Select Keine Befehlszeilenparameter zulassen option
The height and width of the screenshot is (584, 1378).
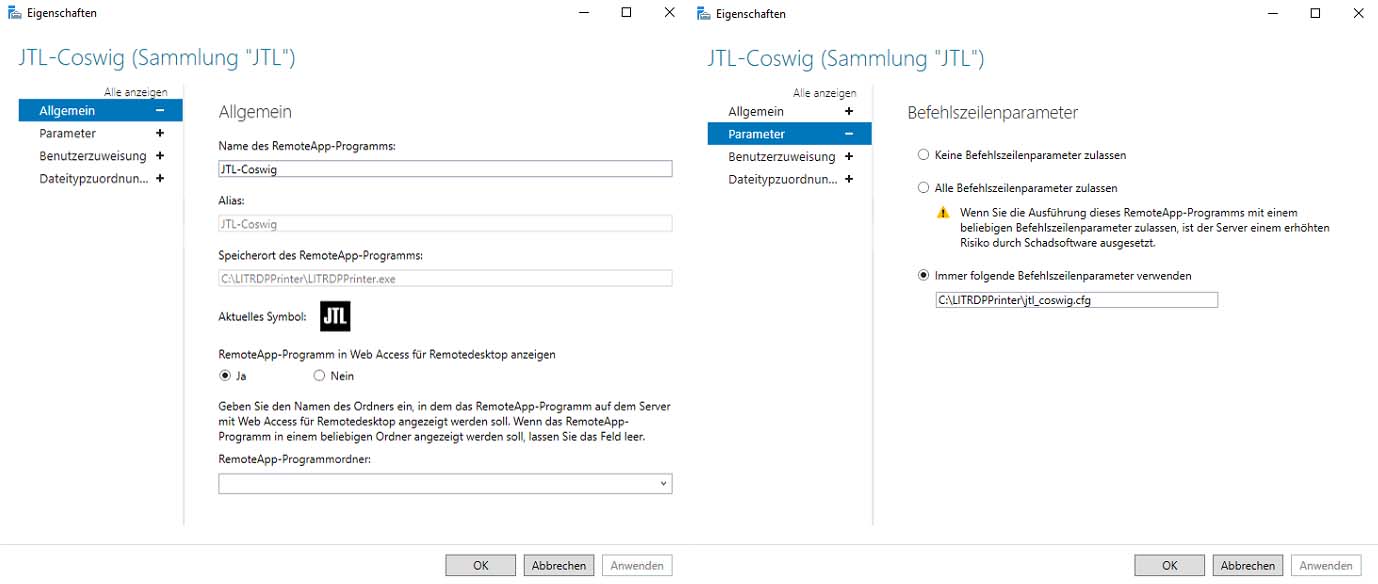pyautogui.click(x=923, y=155)
